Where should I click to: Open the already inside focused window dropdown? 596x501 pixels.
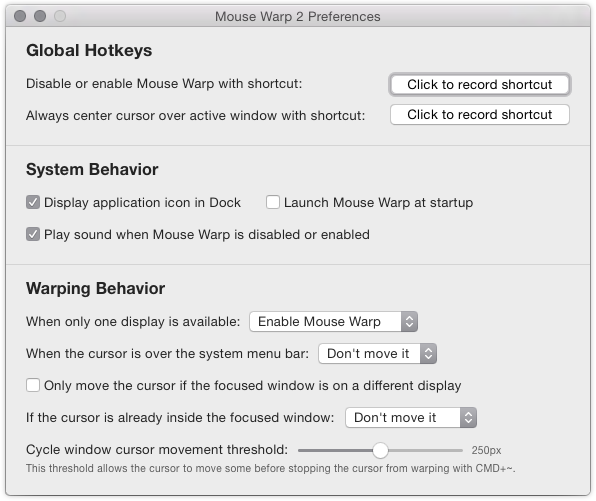tap(411, 417)
